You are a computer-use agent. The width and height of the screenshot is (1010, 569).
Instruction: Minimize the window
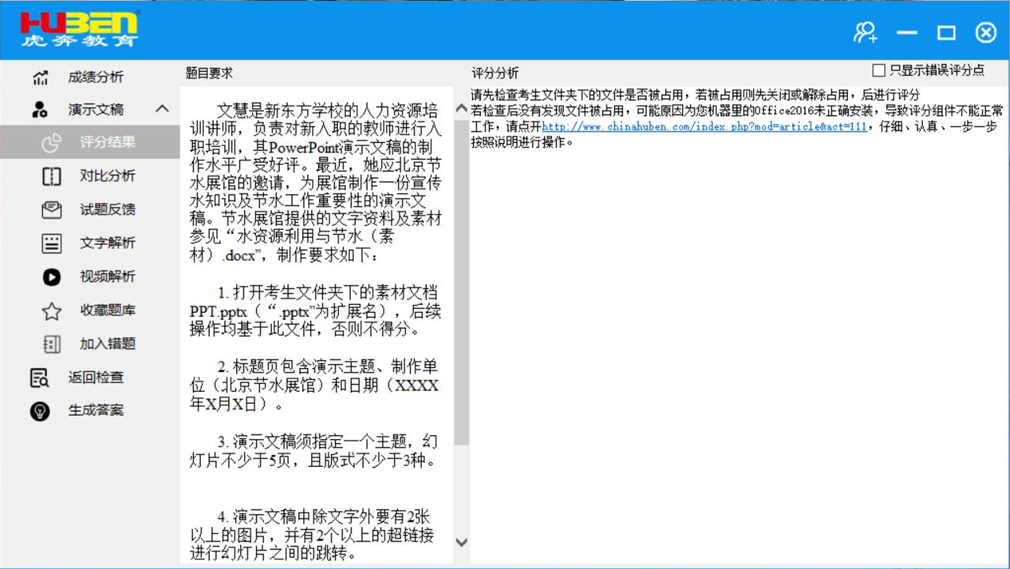[906, 32]
